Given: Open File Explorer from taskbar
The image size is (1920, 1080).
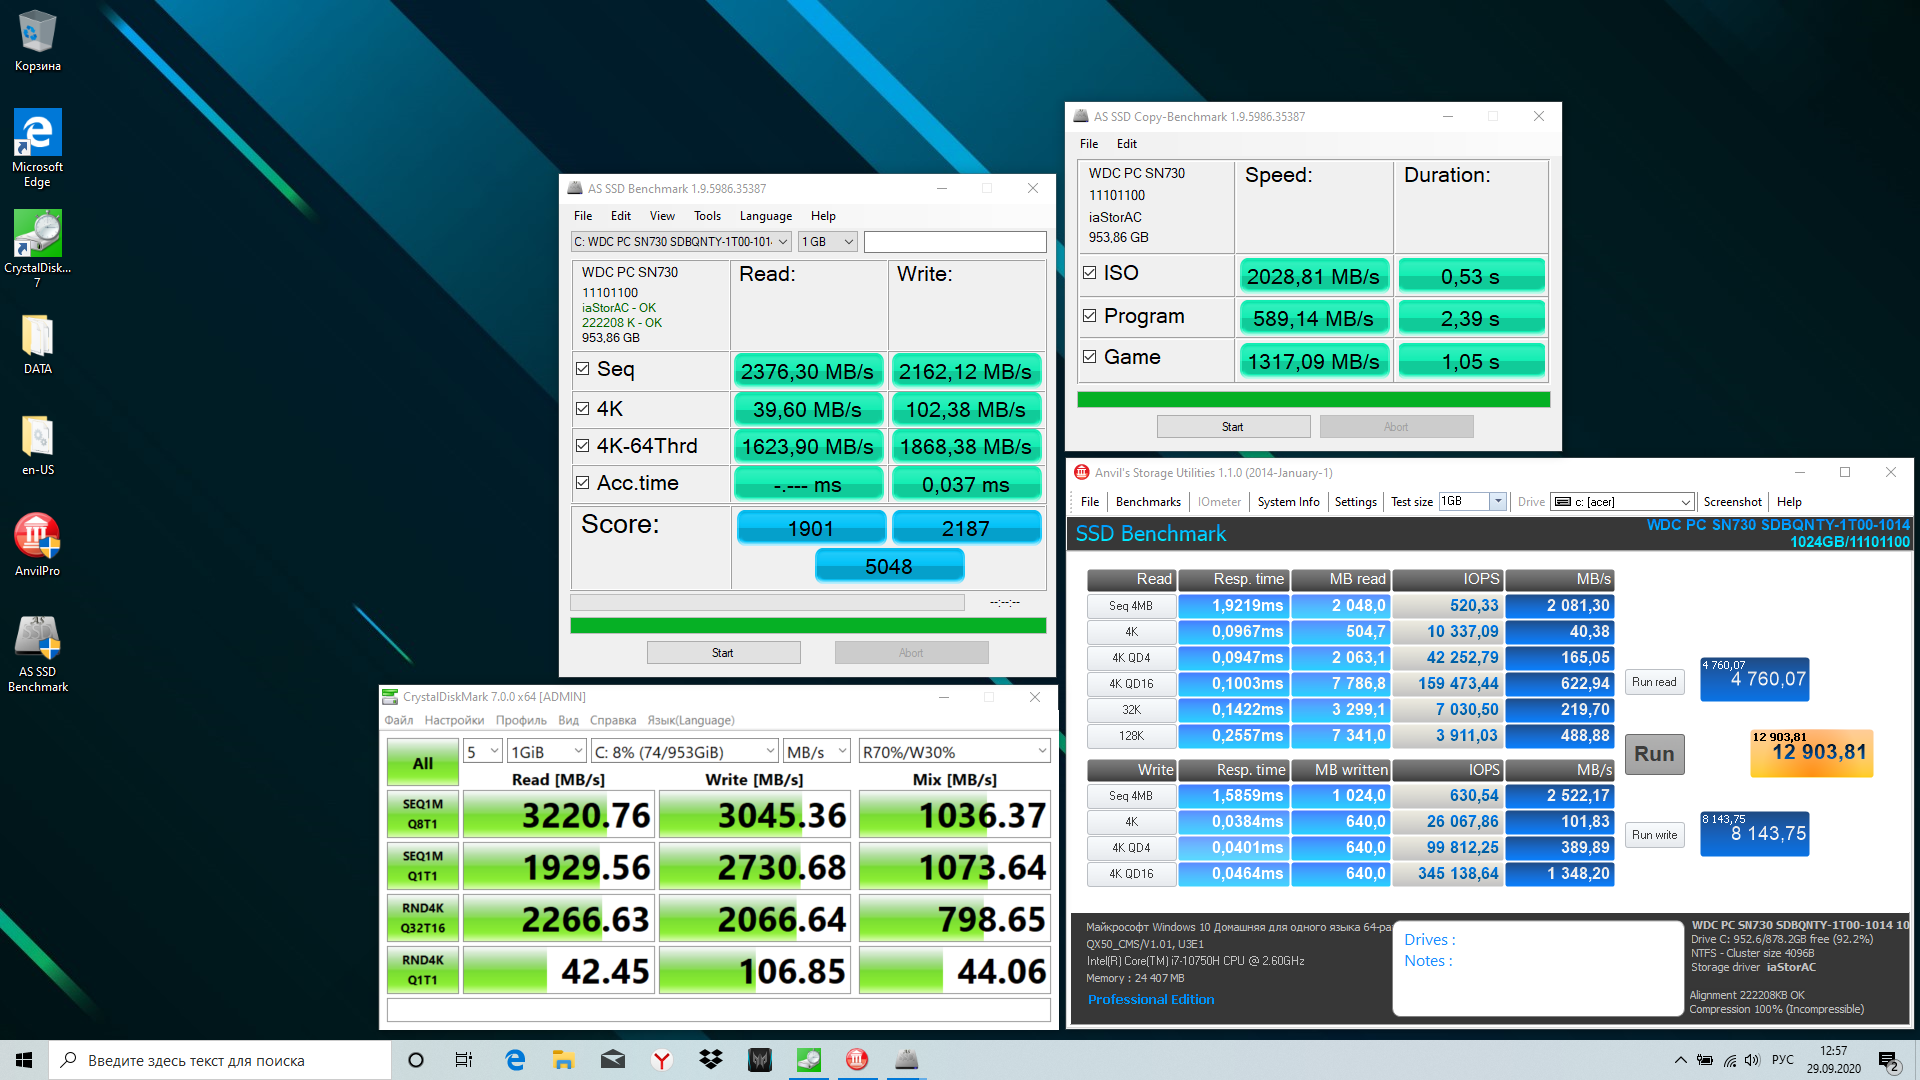Looking at the screenshot, I should (x=563, y=1060).
